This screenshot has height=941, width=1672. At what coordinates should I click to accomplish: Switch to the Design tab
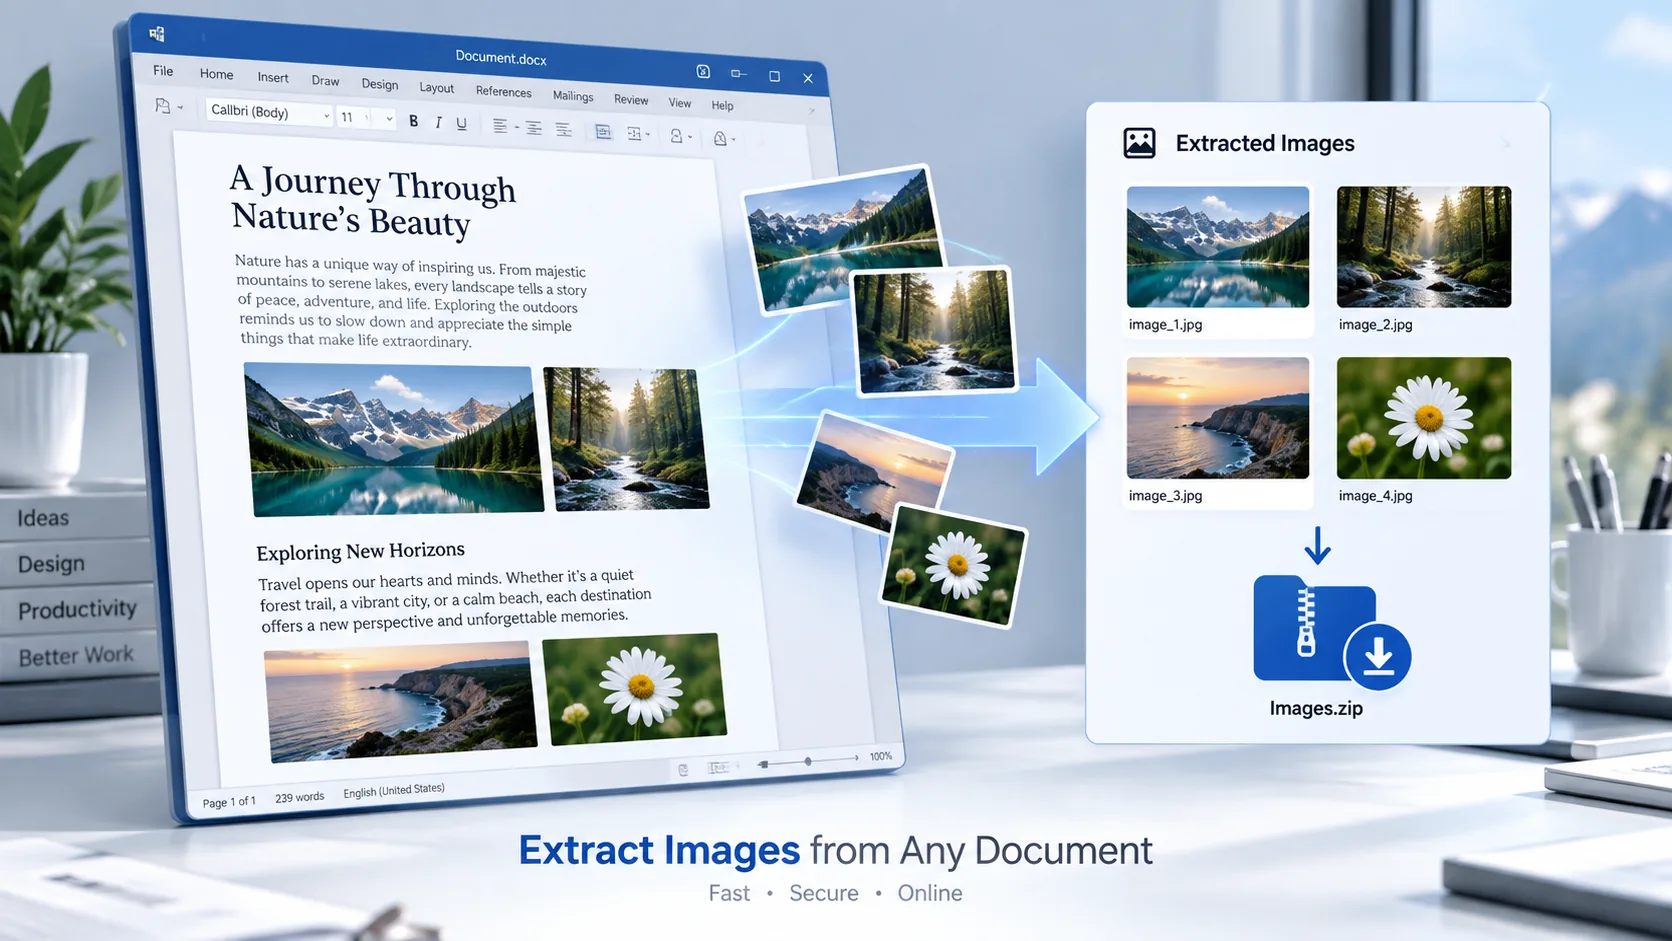tap(380, 84)
